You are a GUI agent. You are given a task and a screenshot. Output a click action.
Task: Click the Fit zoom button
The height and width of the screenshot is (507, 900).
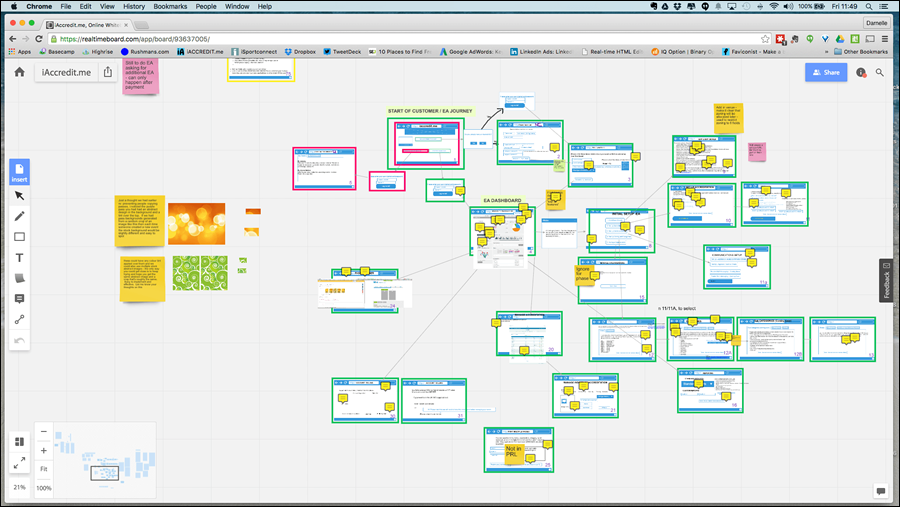point(44,469)
